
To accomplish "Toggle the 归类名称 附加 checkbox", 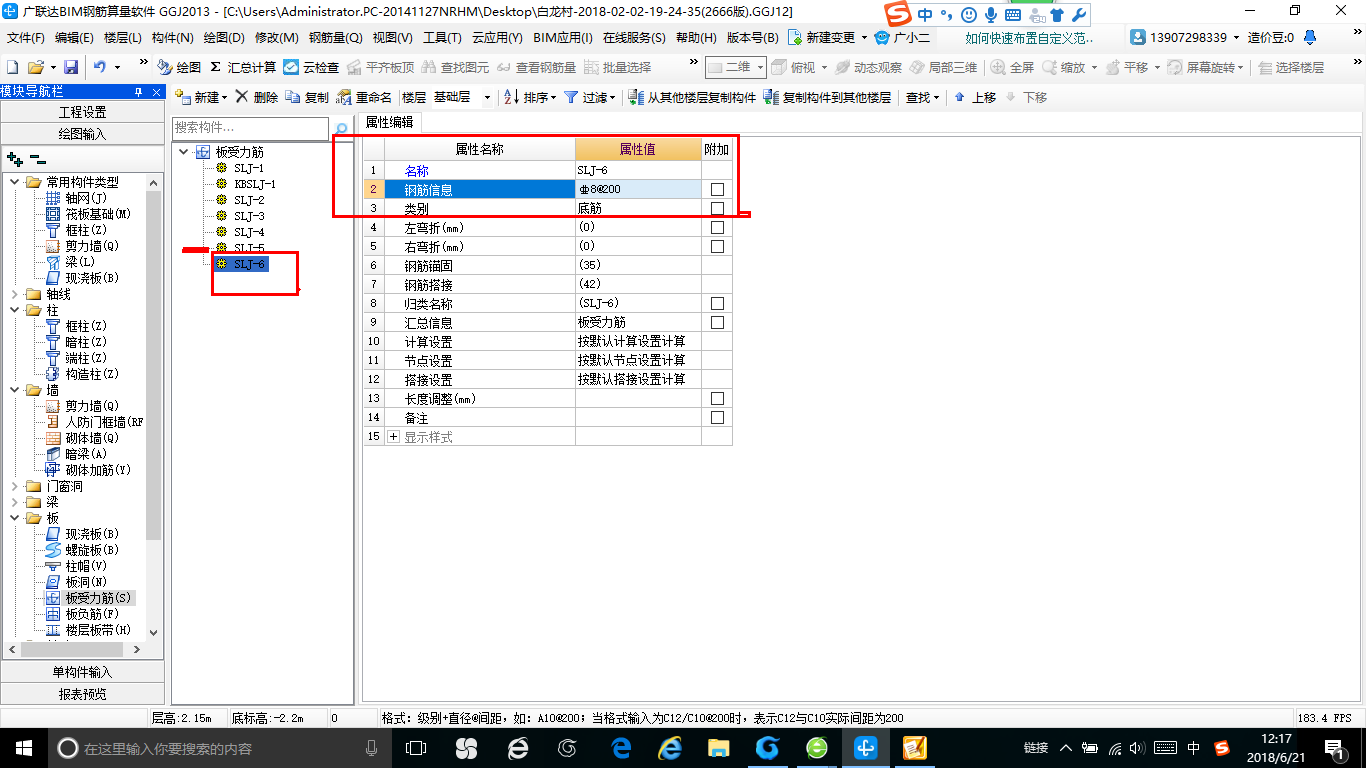I will coord(717,303).
